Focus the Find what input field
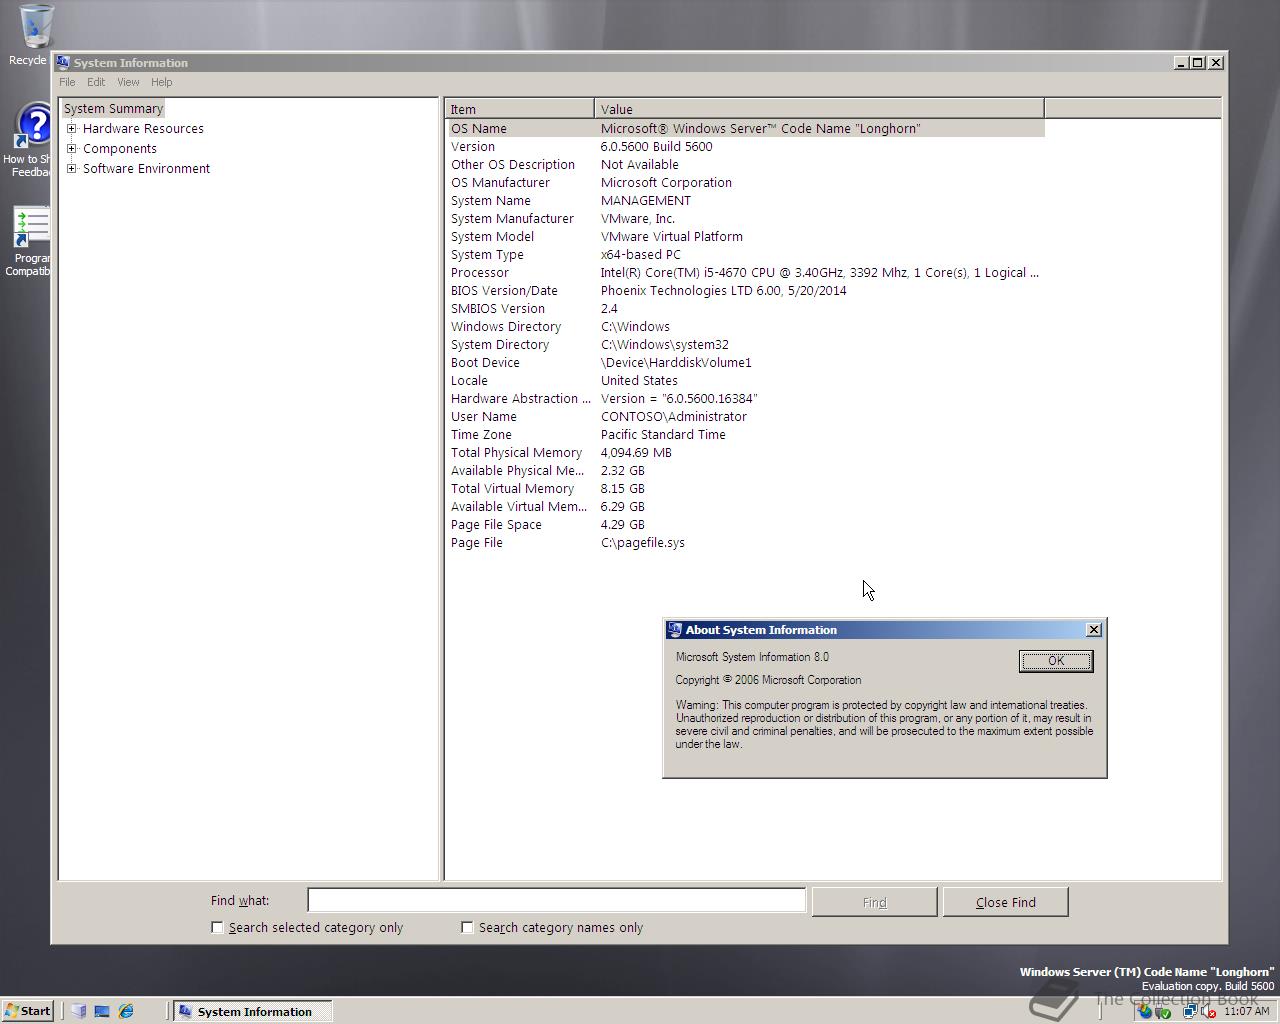Image resolution: width=1280 pixels, height=1024 pixels. (x=556, y=900)
